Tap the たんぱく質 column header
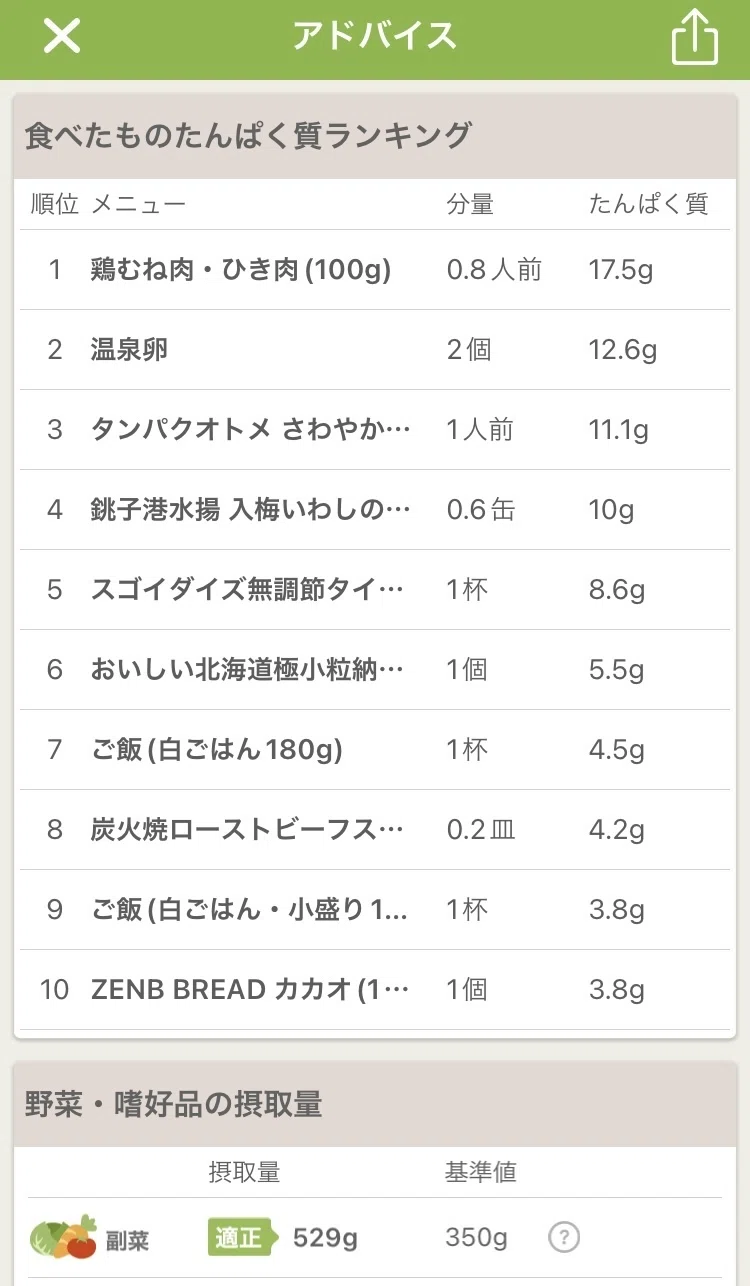 648,204
